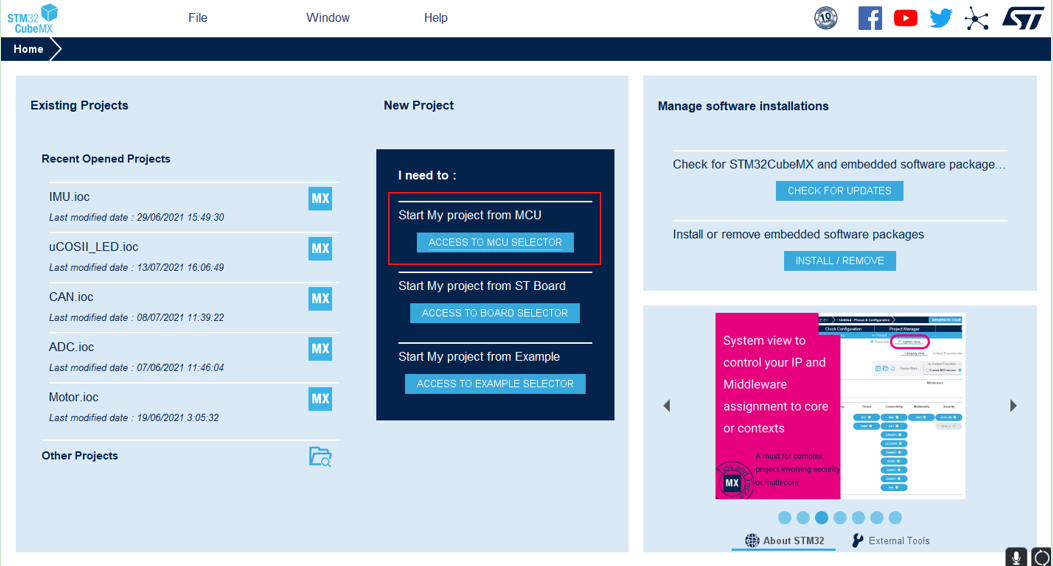Open the File menu

coord(197,18)
